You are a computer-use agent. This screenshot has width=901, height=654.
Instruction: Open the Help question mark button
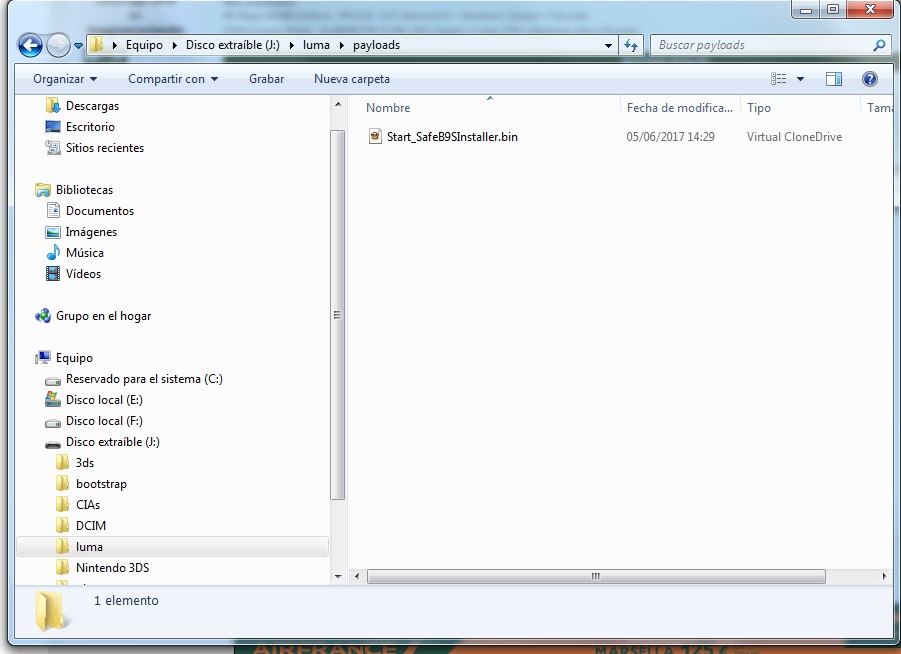tap(869, 79)
